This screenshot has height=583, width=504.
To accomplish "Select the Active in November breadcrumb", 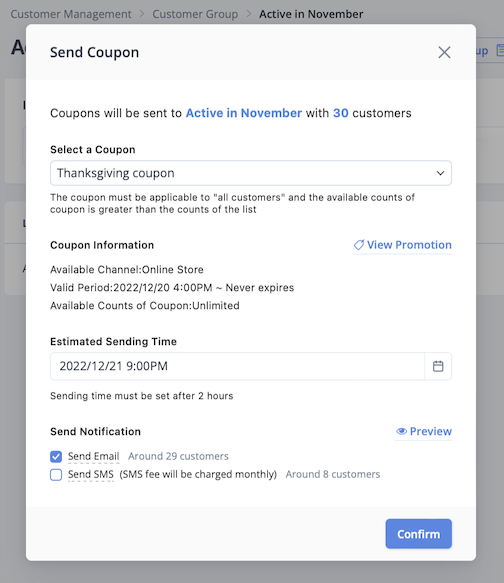I will coord(311,14).
